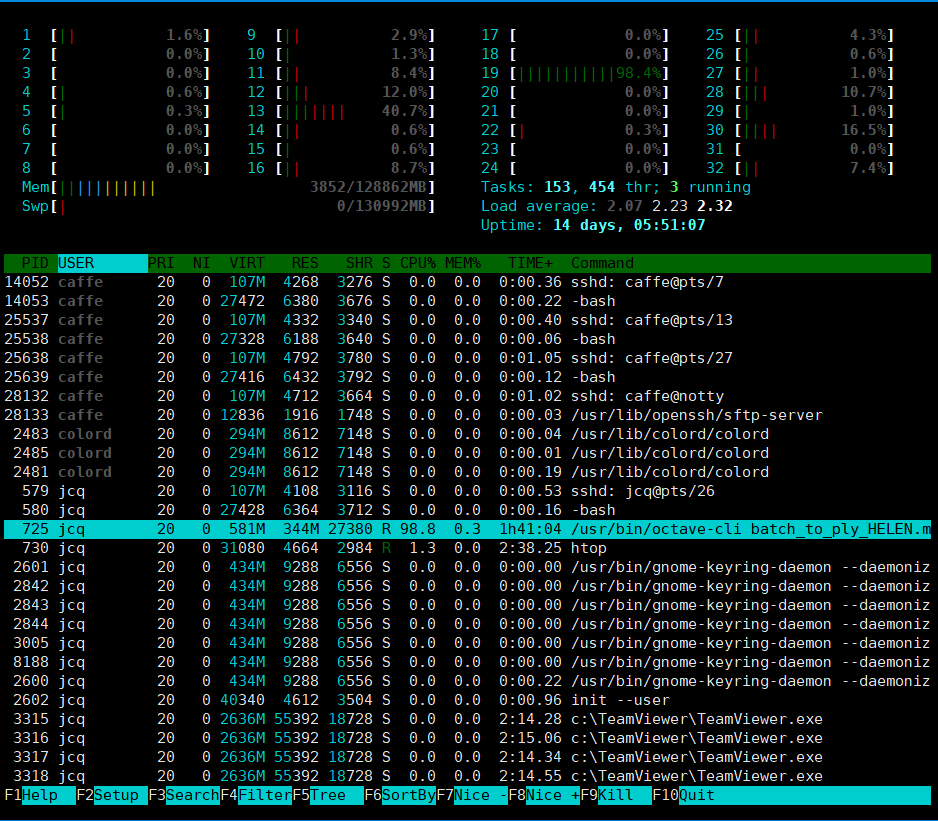Sort by the SHR column header
Screen dimensions: 938x821
point(359,263)
